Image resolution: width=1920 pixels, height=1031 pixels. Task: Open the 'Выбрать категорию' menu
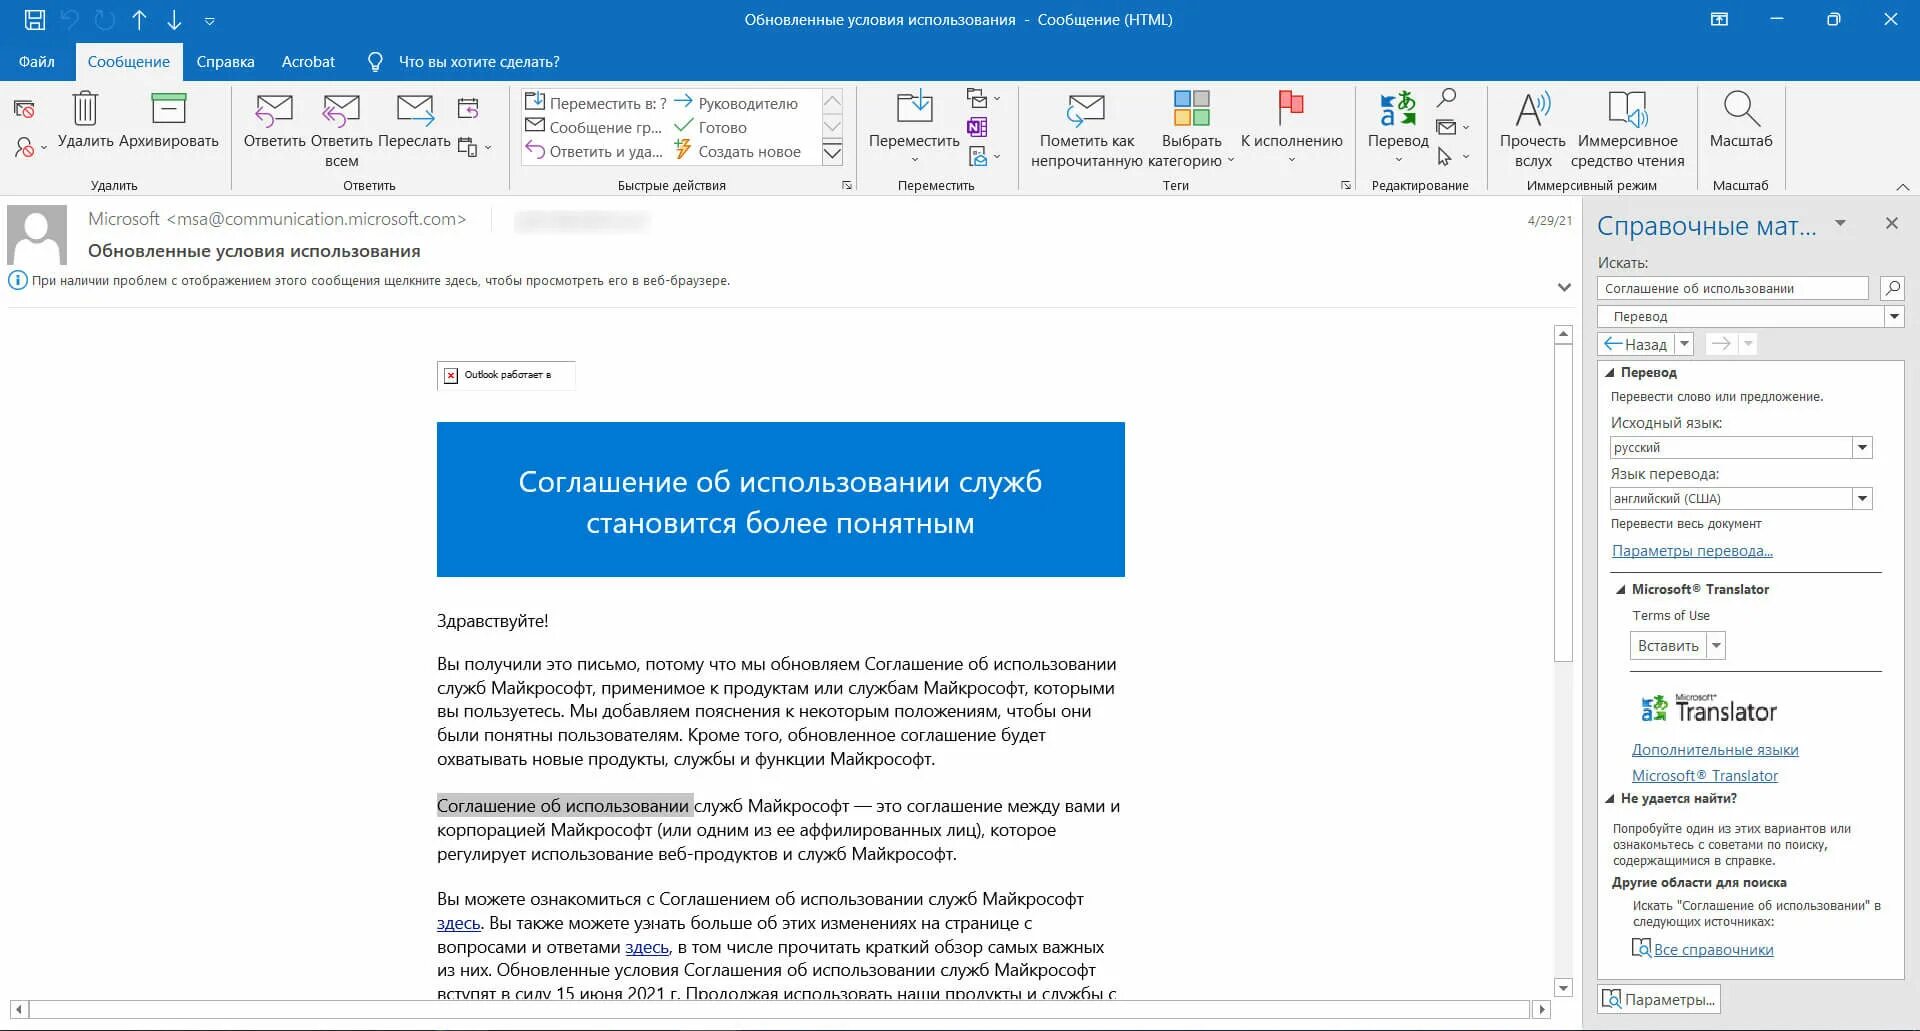[x=1192, y=131]
